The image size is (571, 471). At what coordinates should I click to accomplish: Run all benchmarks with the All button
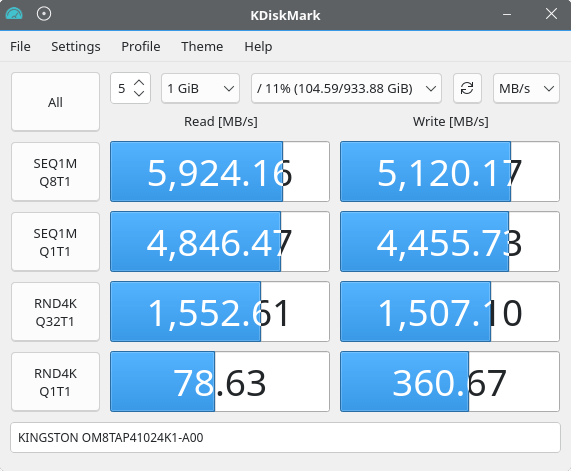[x=55, y=102]
